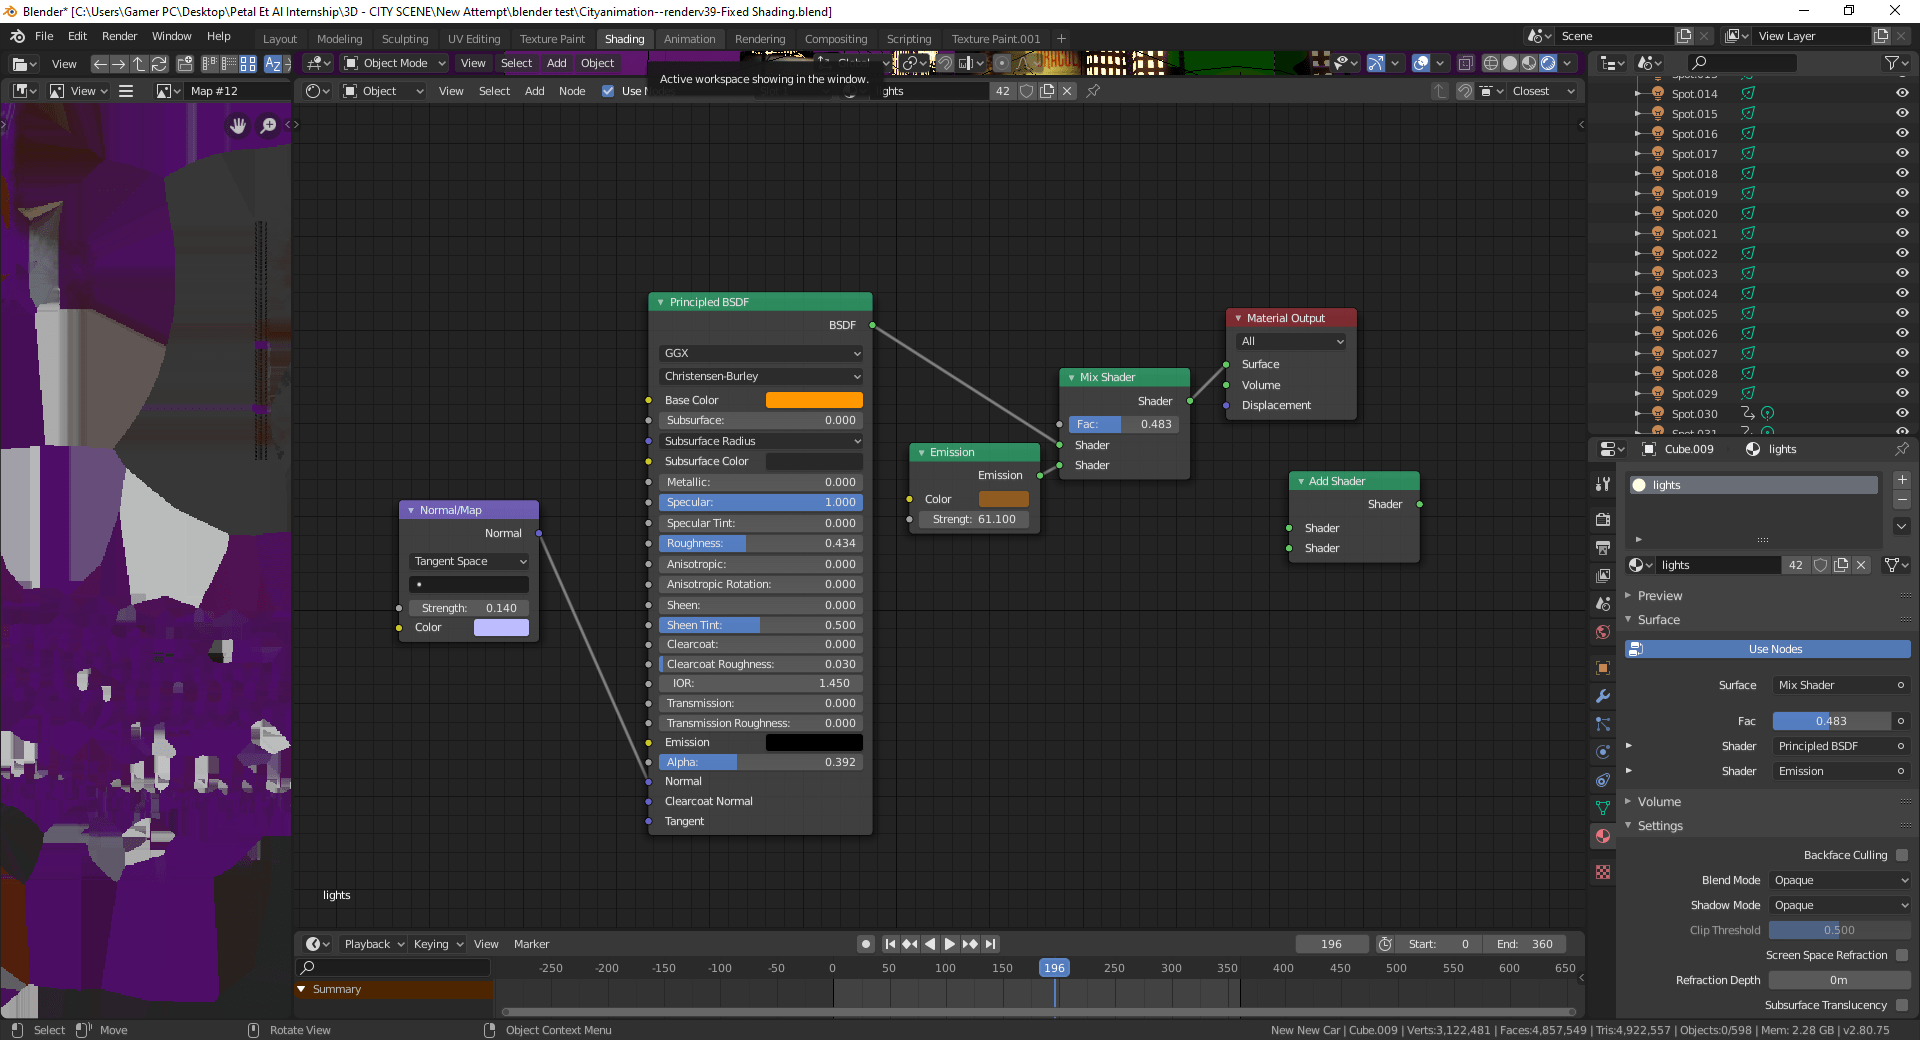The image size is (1920, 1040).
Task: Open the GGX distribution dropdown
Action: tap(760, 353)
